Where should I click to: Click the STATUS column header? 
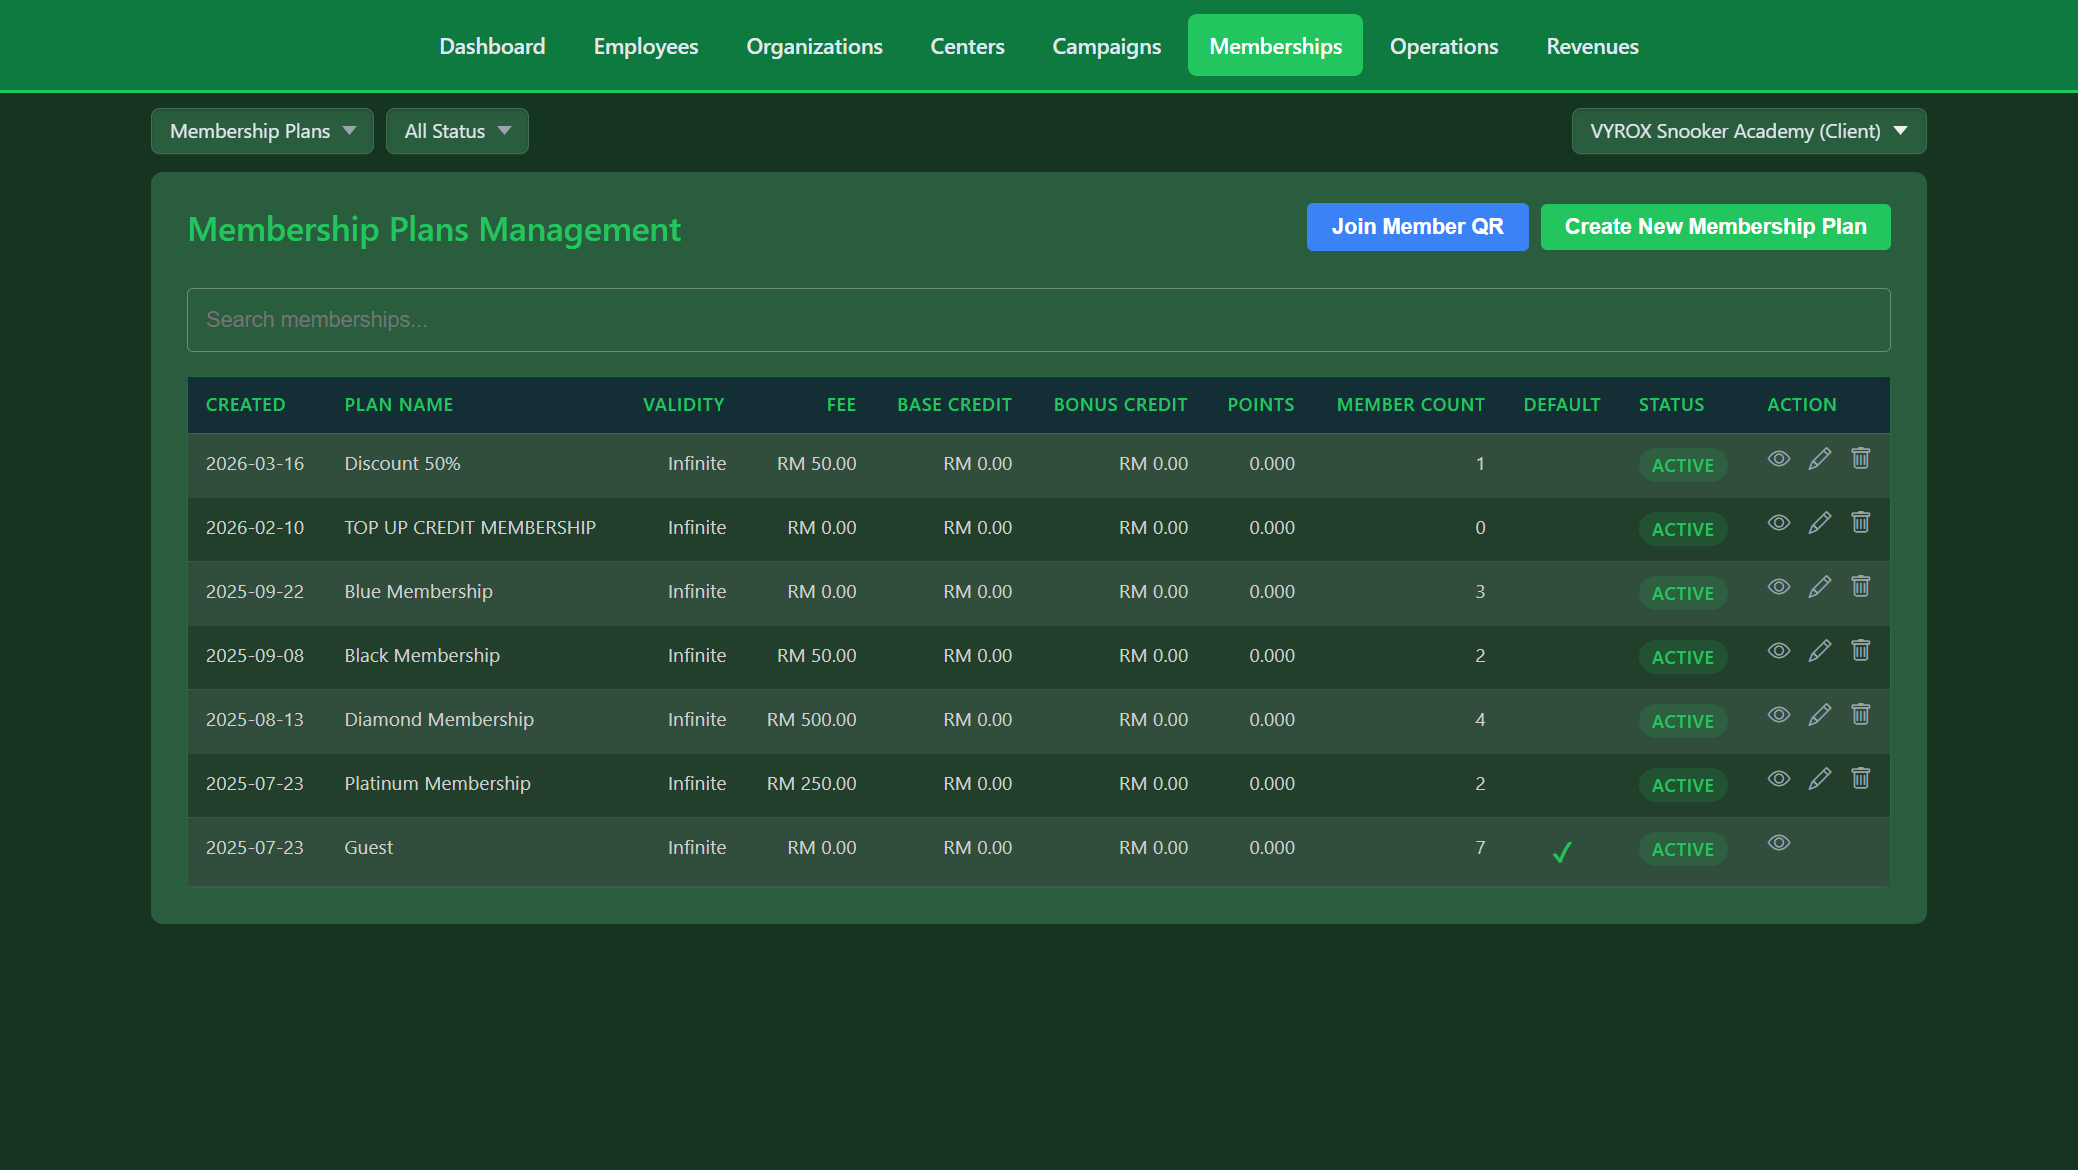click(1671, 405)
